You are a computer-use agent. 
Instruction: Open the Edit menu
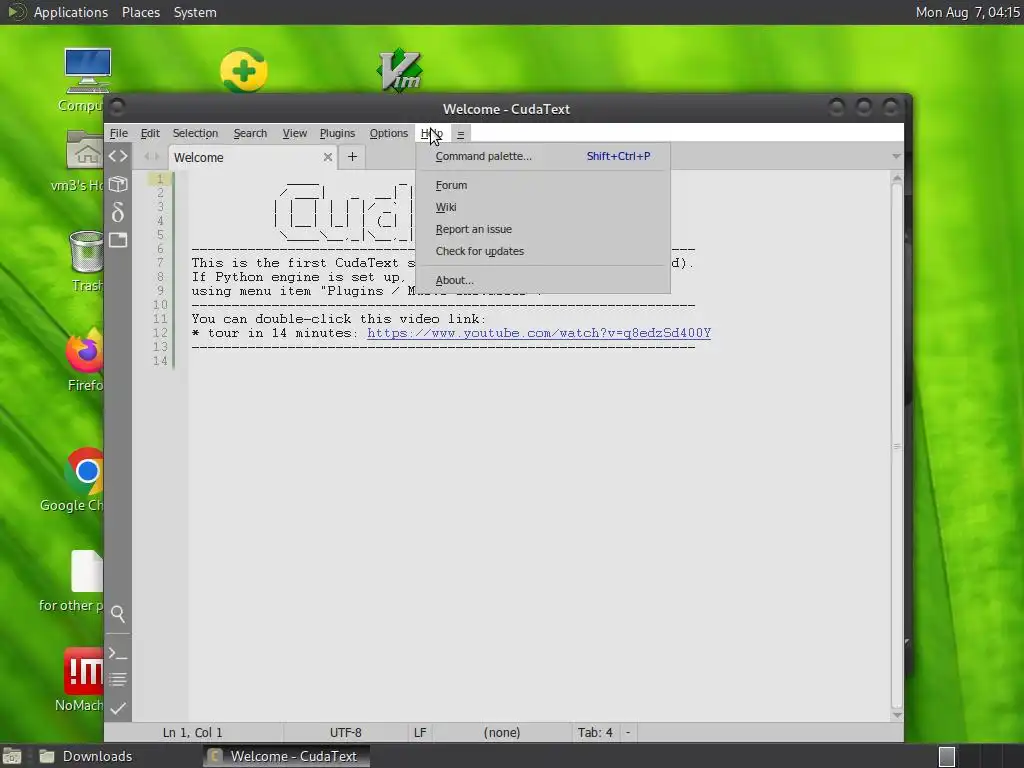pyautogui.click(x=150, y=133)
